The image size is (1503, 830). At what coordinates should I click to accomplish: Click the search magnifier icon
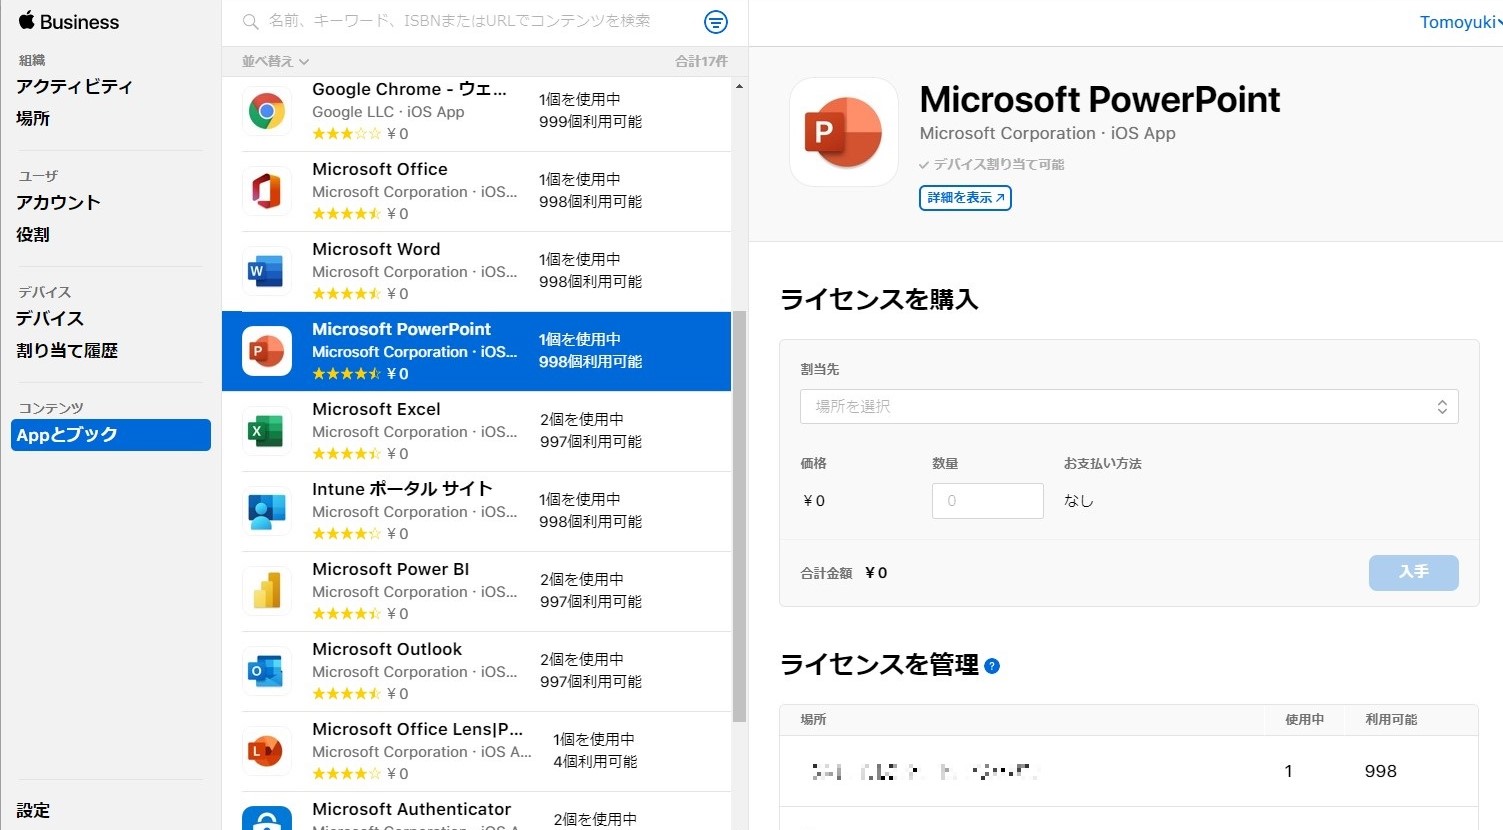251,21
